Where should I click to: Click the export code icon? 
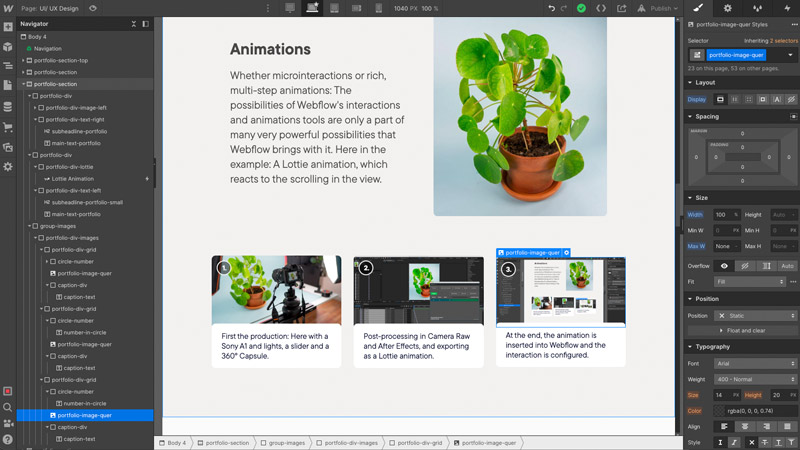601,8
